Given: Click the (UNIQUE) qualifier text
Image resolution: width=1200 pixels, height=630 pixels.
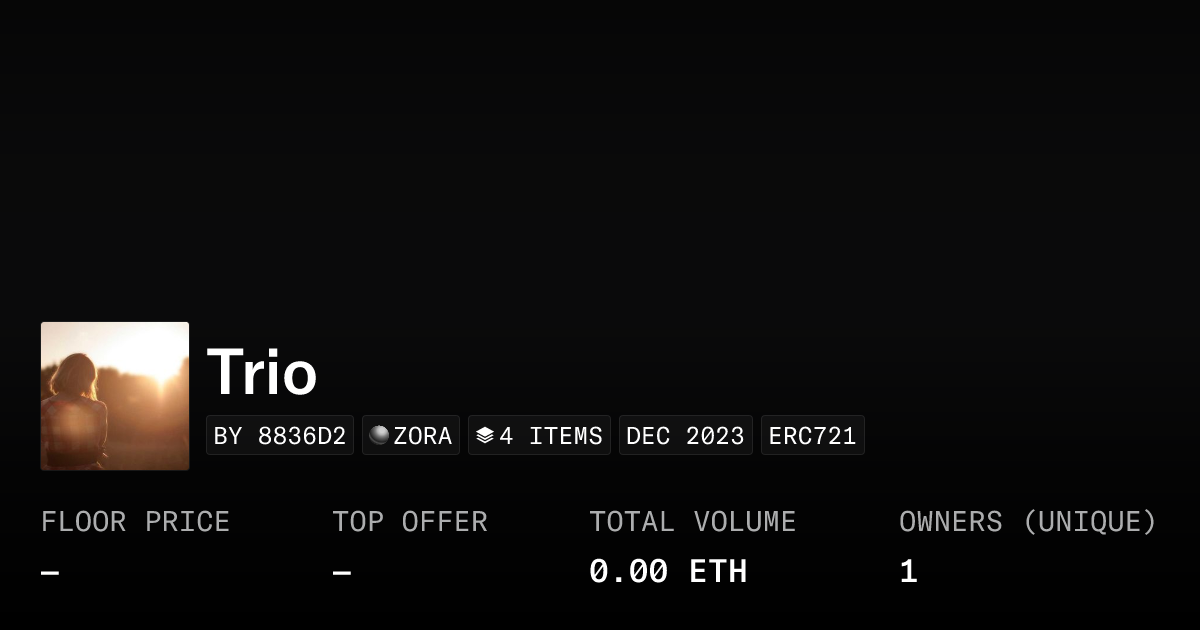Looking at the screenshot, I should pyautogui.click(x=1090, y=522).
